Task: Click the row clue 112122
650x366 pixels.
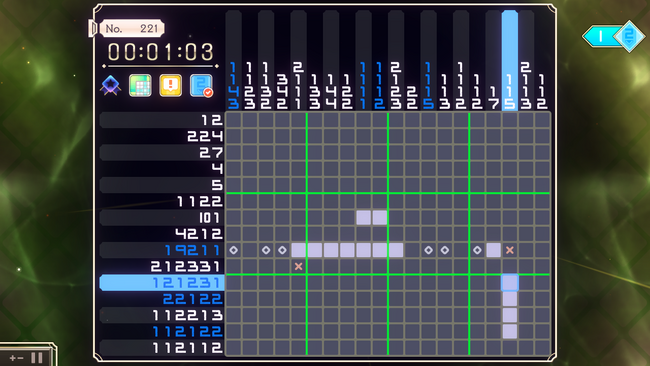Action: [187, 332]
